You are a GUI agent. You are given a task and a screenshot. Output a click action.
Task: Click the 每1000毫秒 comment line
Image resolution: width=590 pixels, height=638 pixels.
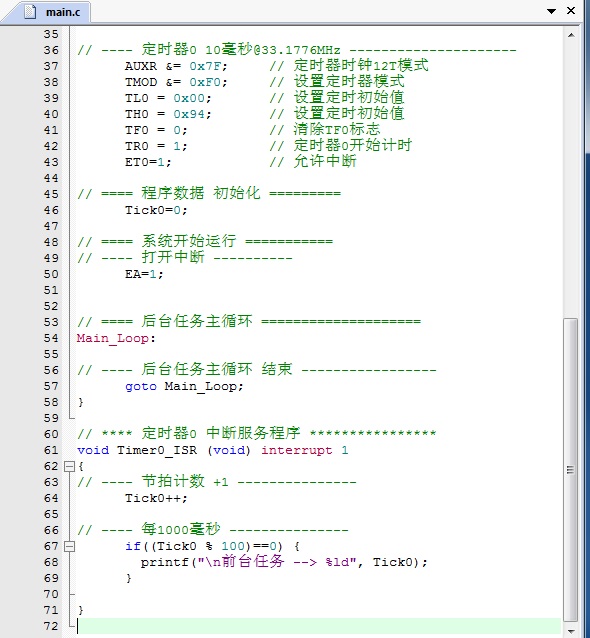[x=212, y=530]
